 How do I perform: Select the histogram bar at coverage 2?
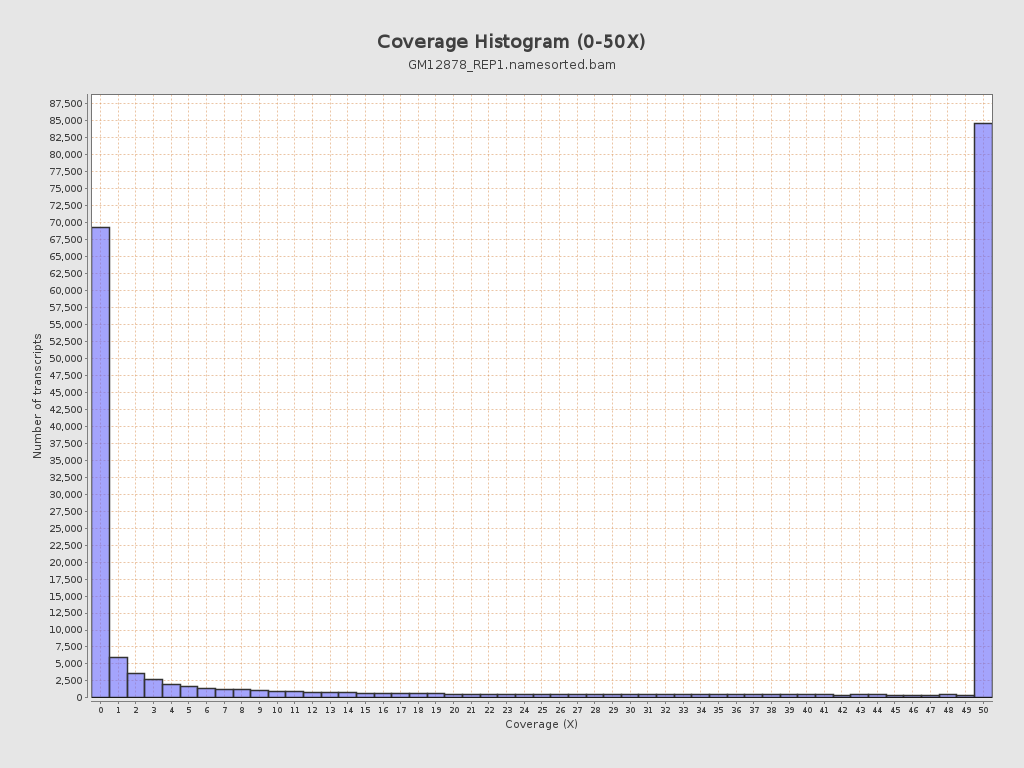pos(136,686)
